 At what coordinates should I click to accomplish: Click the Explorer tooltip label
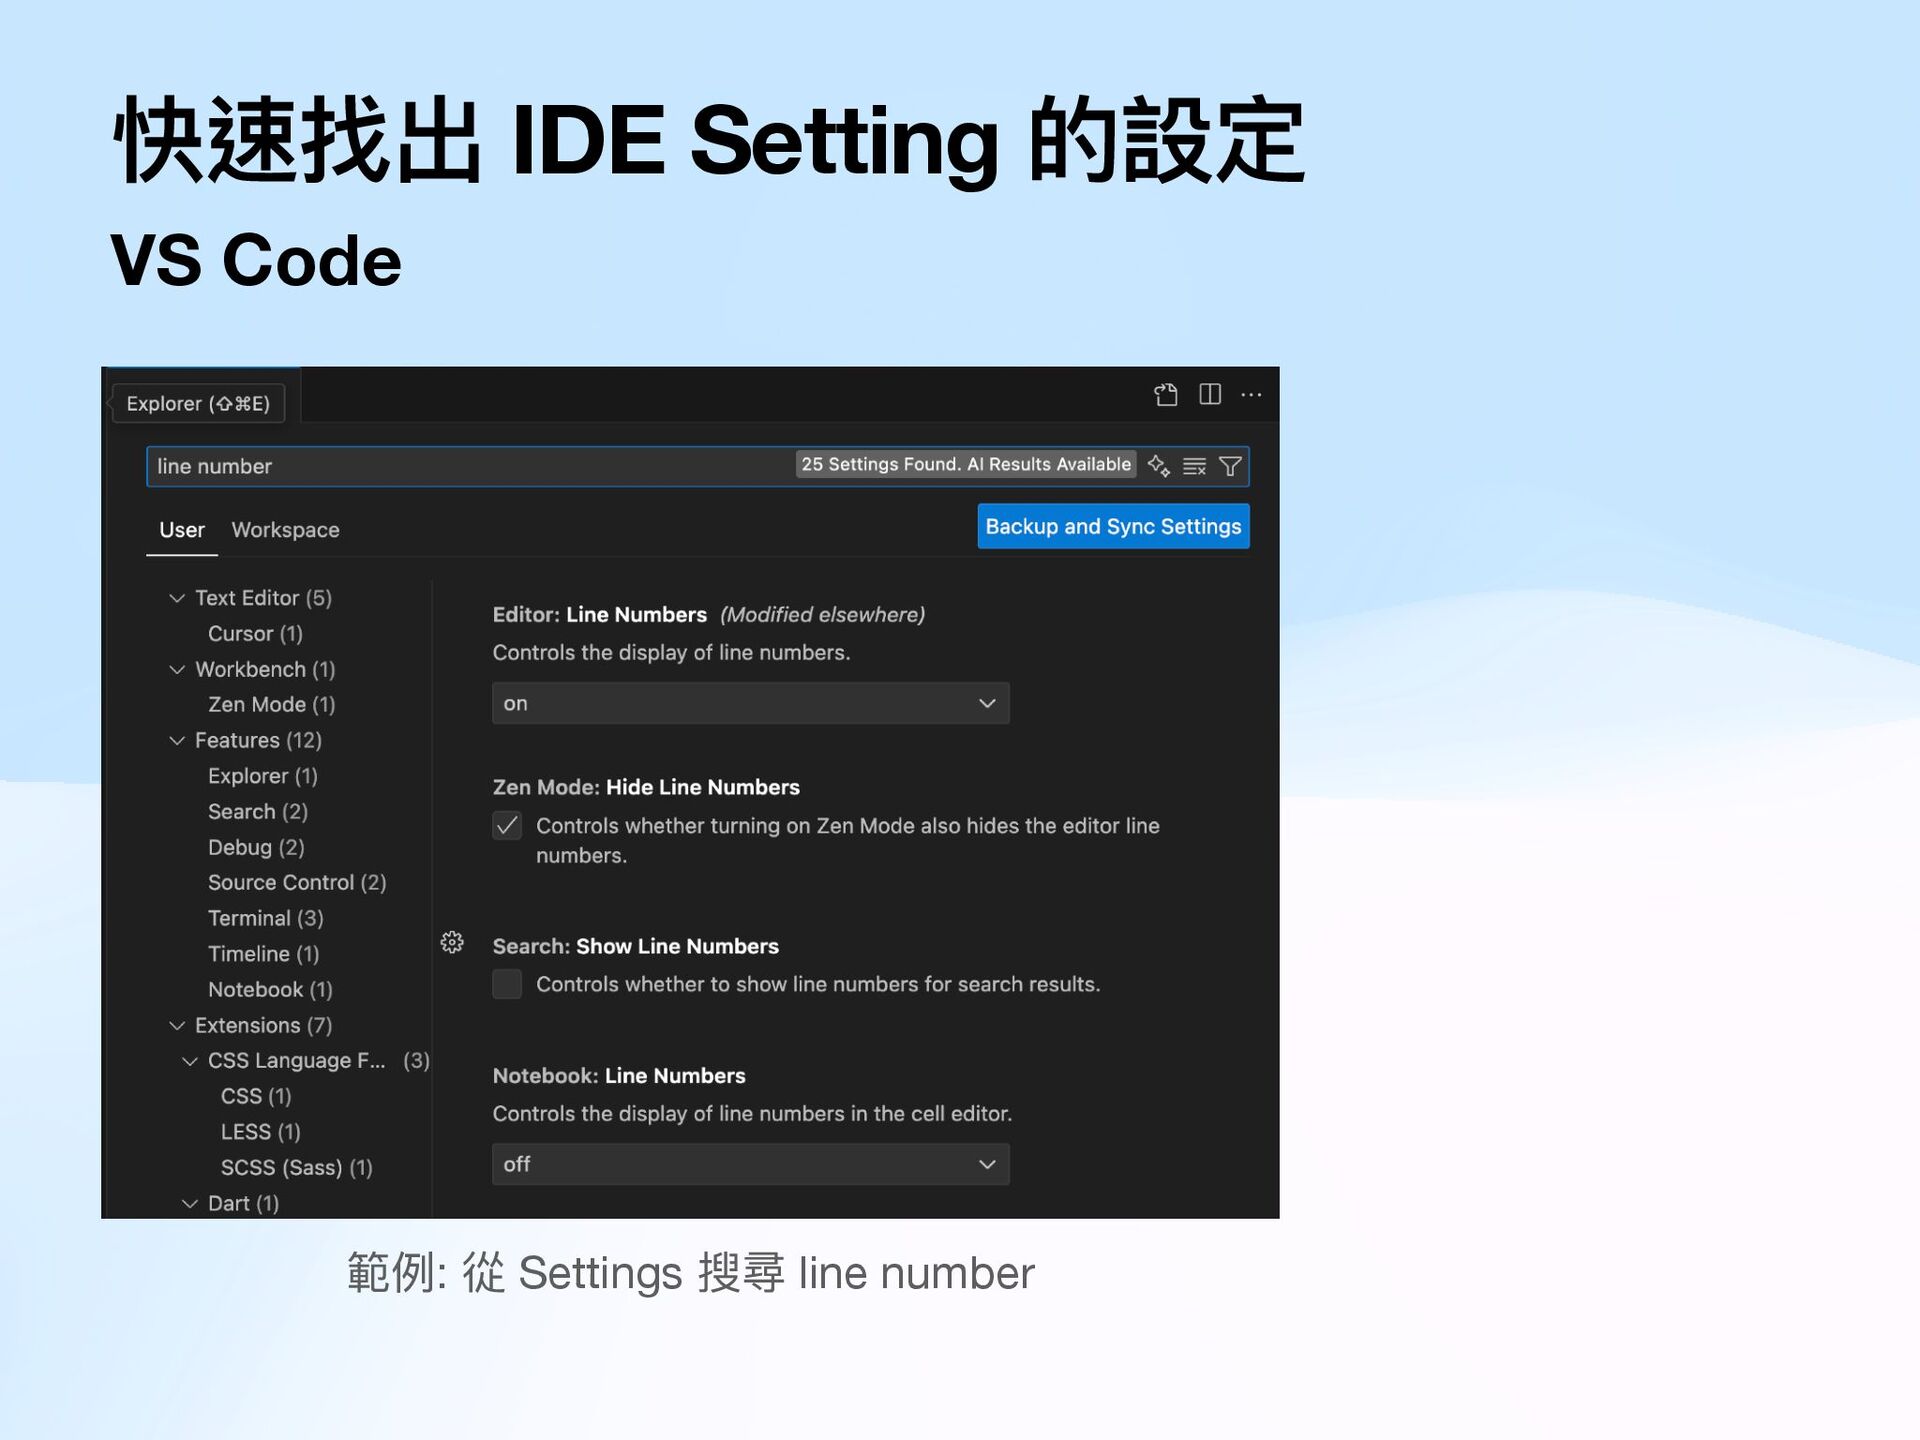[x=198, y=404]
